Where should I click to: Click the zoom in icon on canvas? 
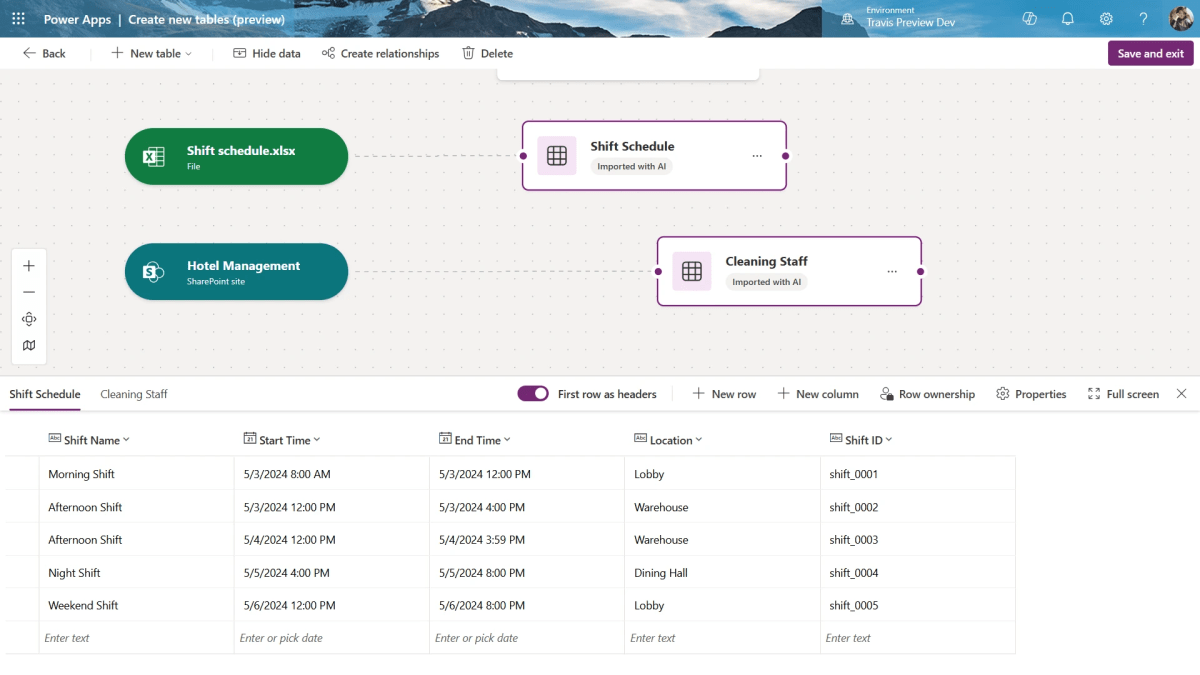click(x=28, y=265)
